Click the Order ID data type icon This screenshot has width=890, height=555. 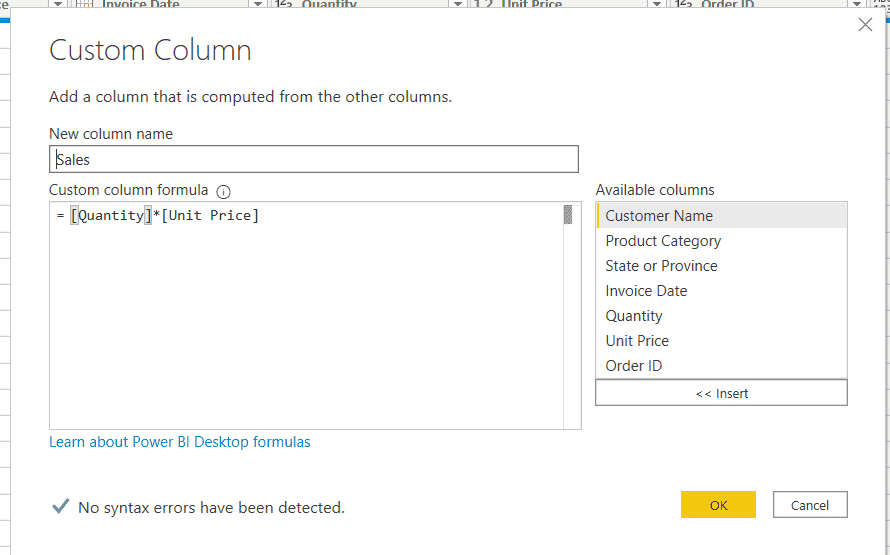click(683, 4)
